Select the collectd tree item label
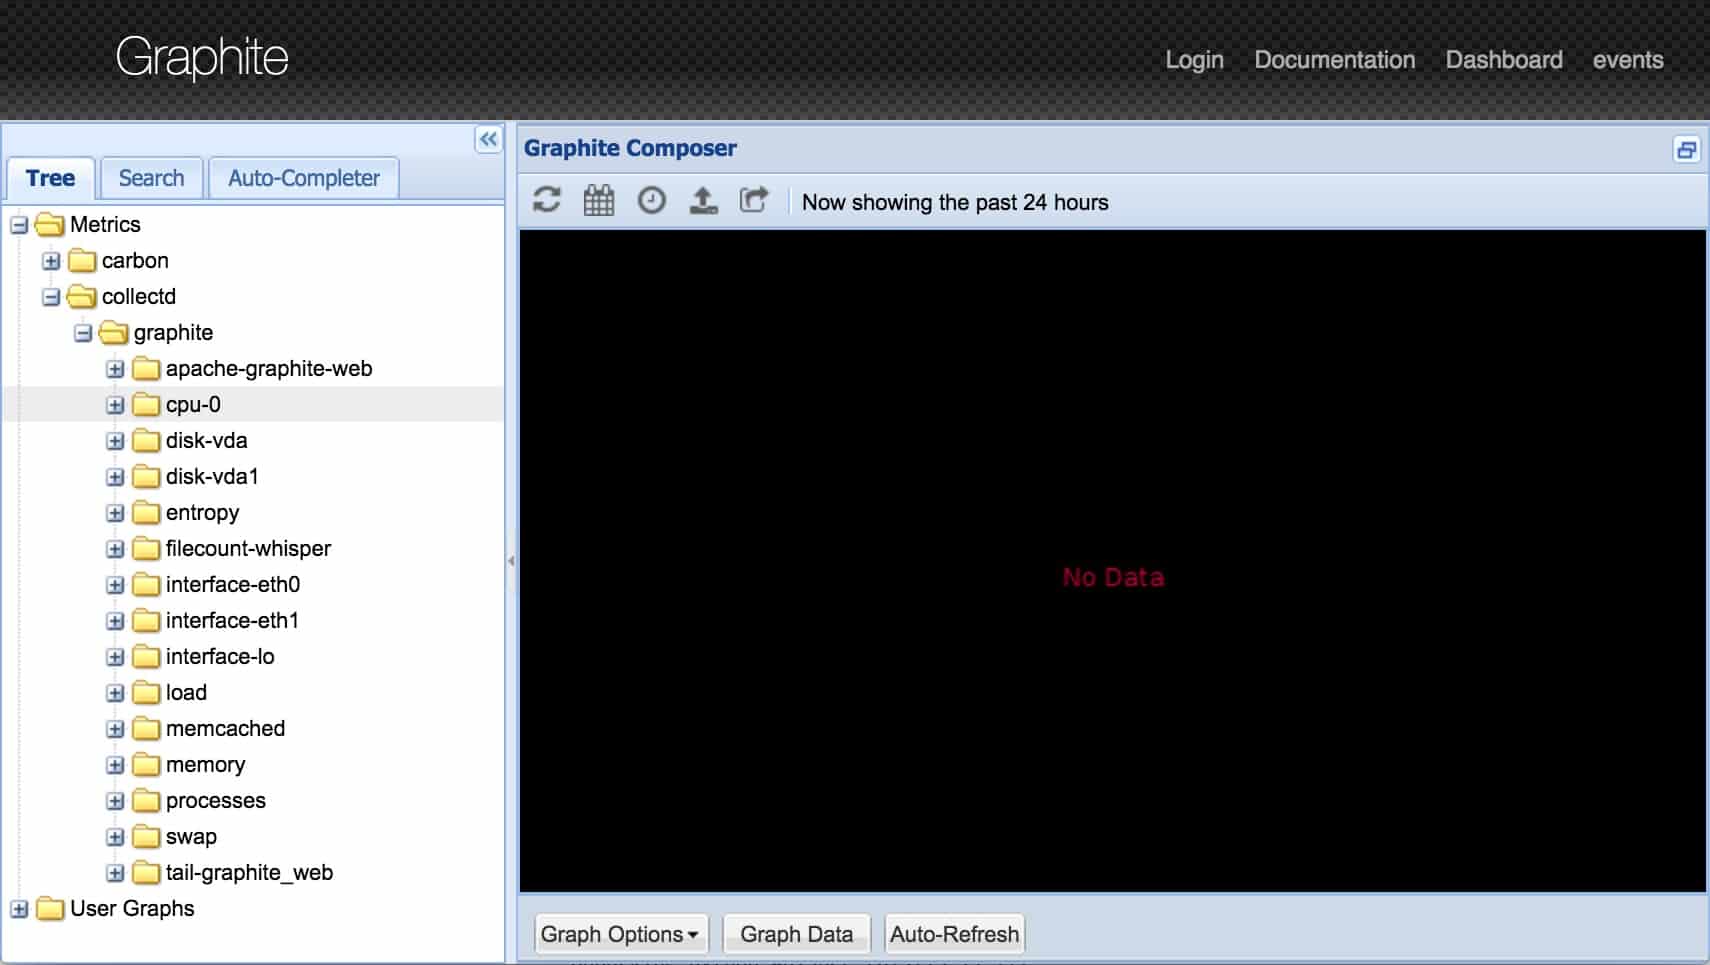This screenshot has height=965, width=1710. (x=139, y=296)
